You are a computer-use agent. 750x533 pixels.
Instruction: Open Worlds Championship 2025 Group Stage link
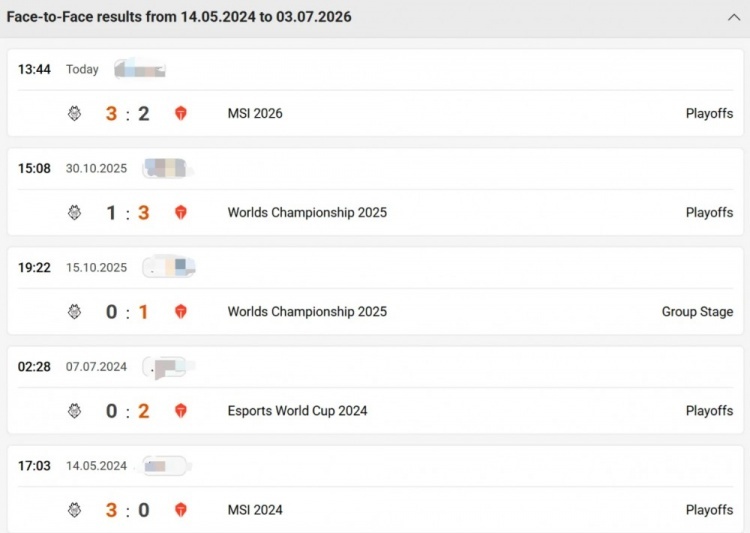[x=307, y=311]
